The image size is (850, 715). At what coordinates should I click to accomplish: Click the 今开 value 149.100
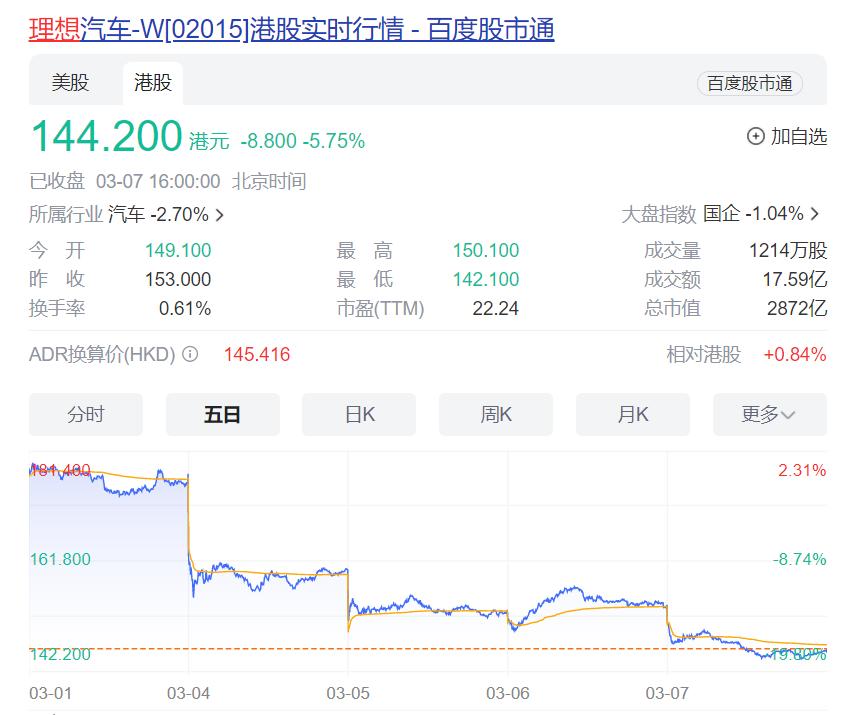click(x=178, y=250)
